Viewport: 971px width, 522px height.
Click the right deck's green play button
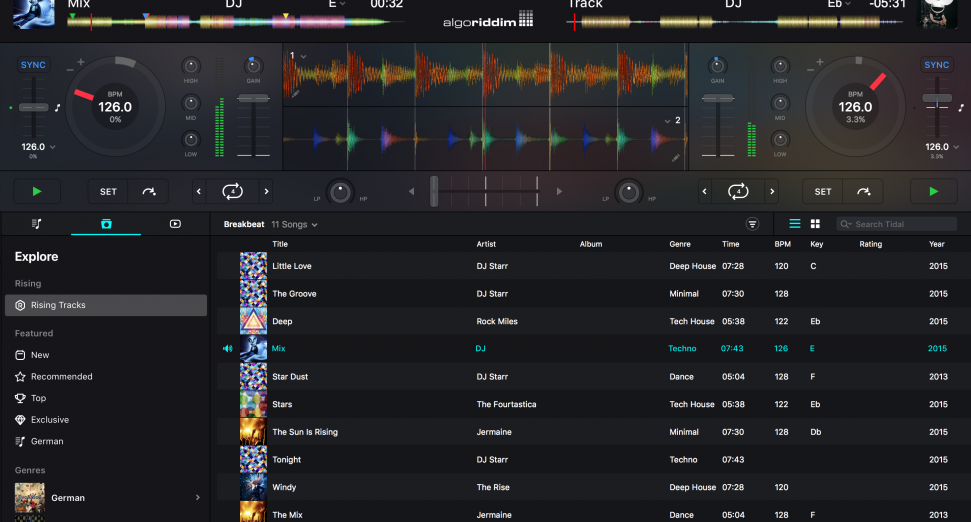[933, 191]
